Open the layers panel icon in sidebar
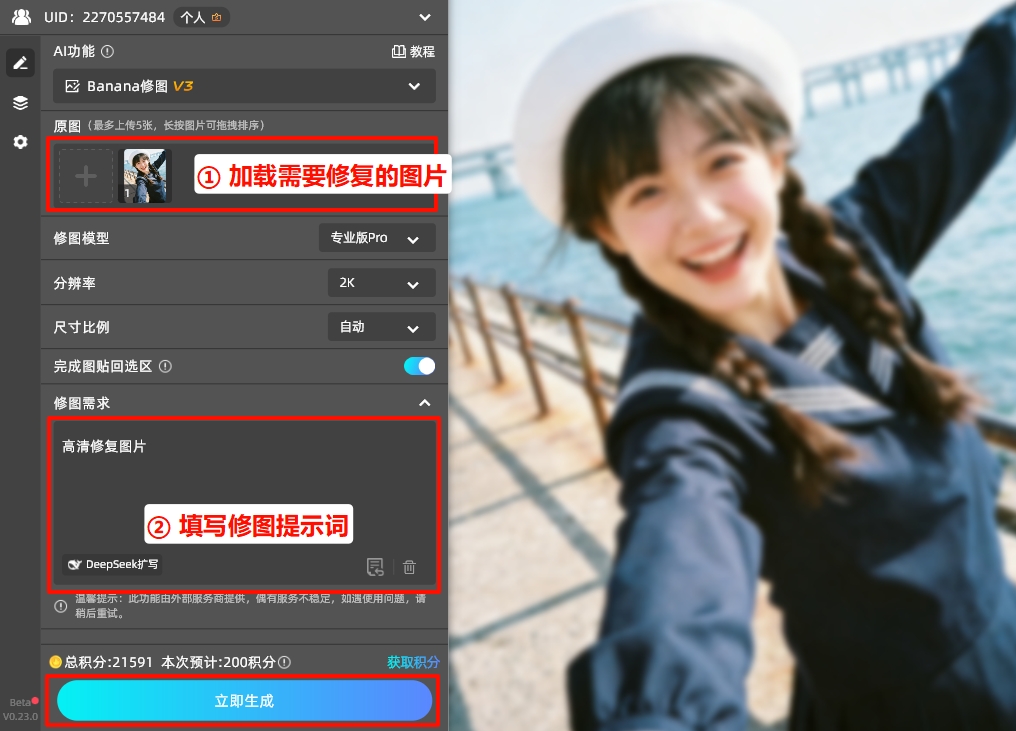This screenshot has height=731, width=1016. pos(20,102)
